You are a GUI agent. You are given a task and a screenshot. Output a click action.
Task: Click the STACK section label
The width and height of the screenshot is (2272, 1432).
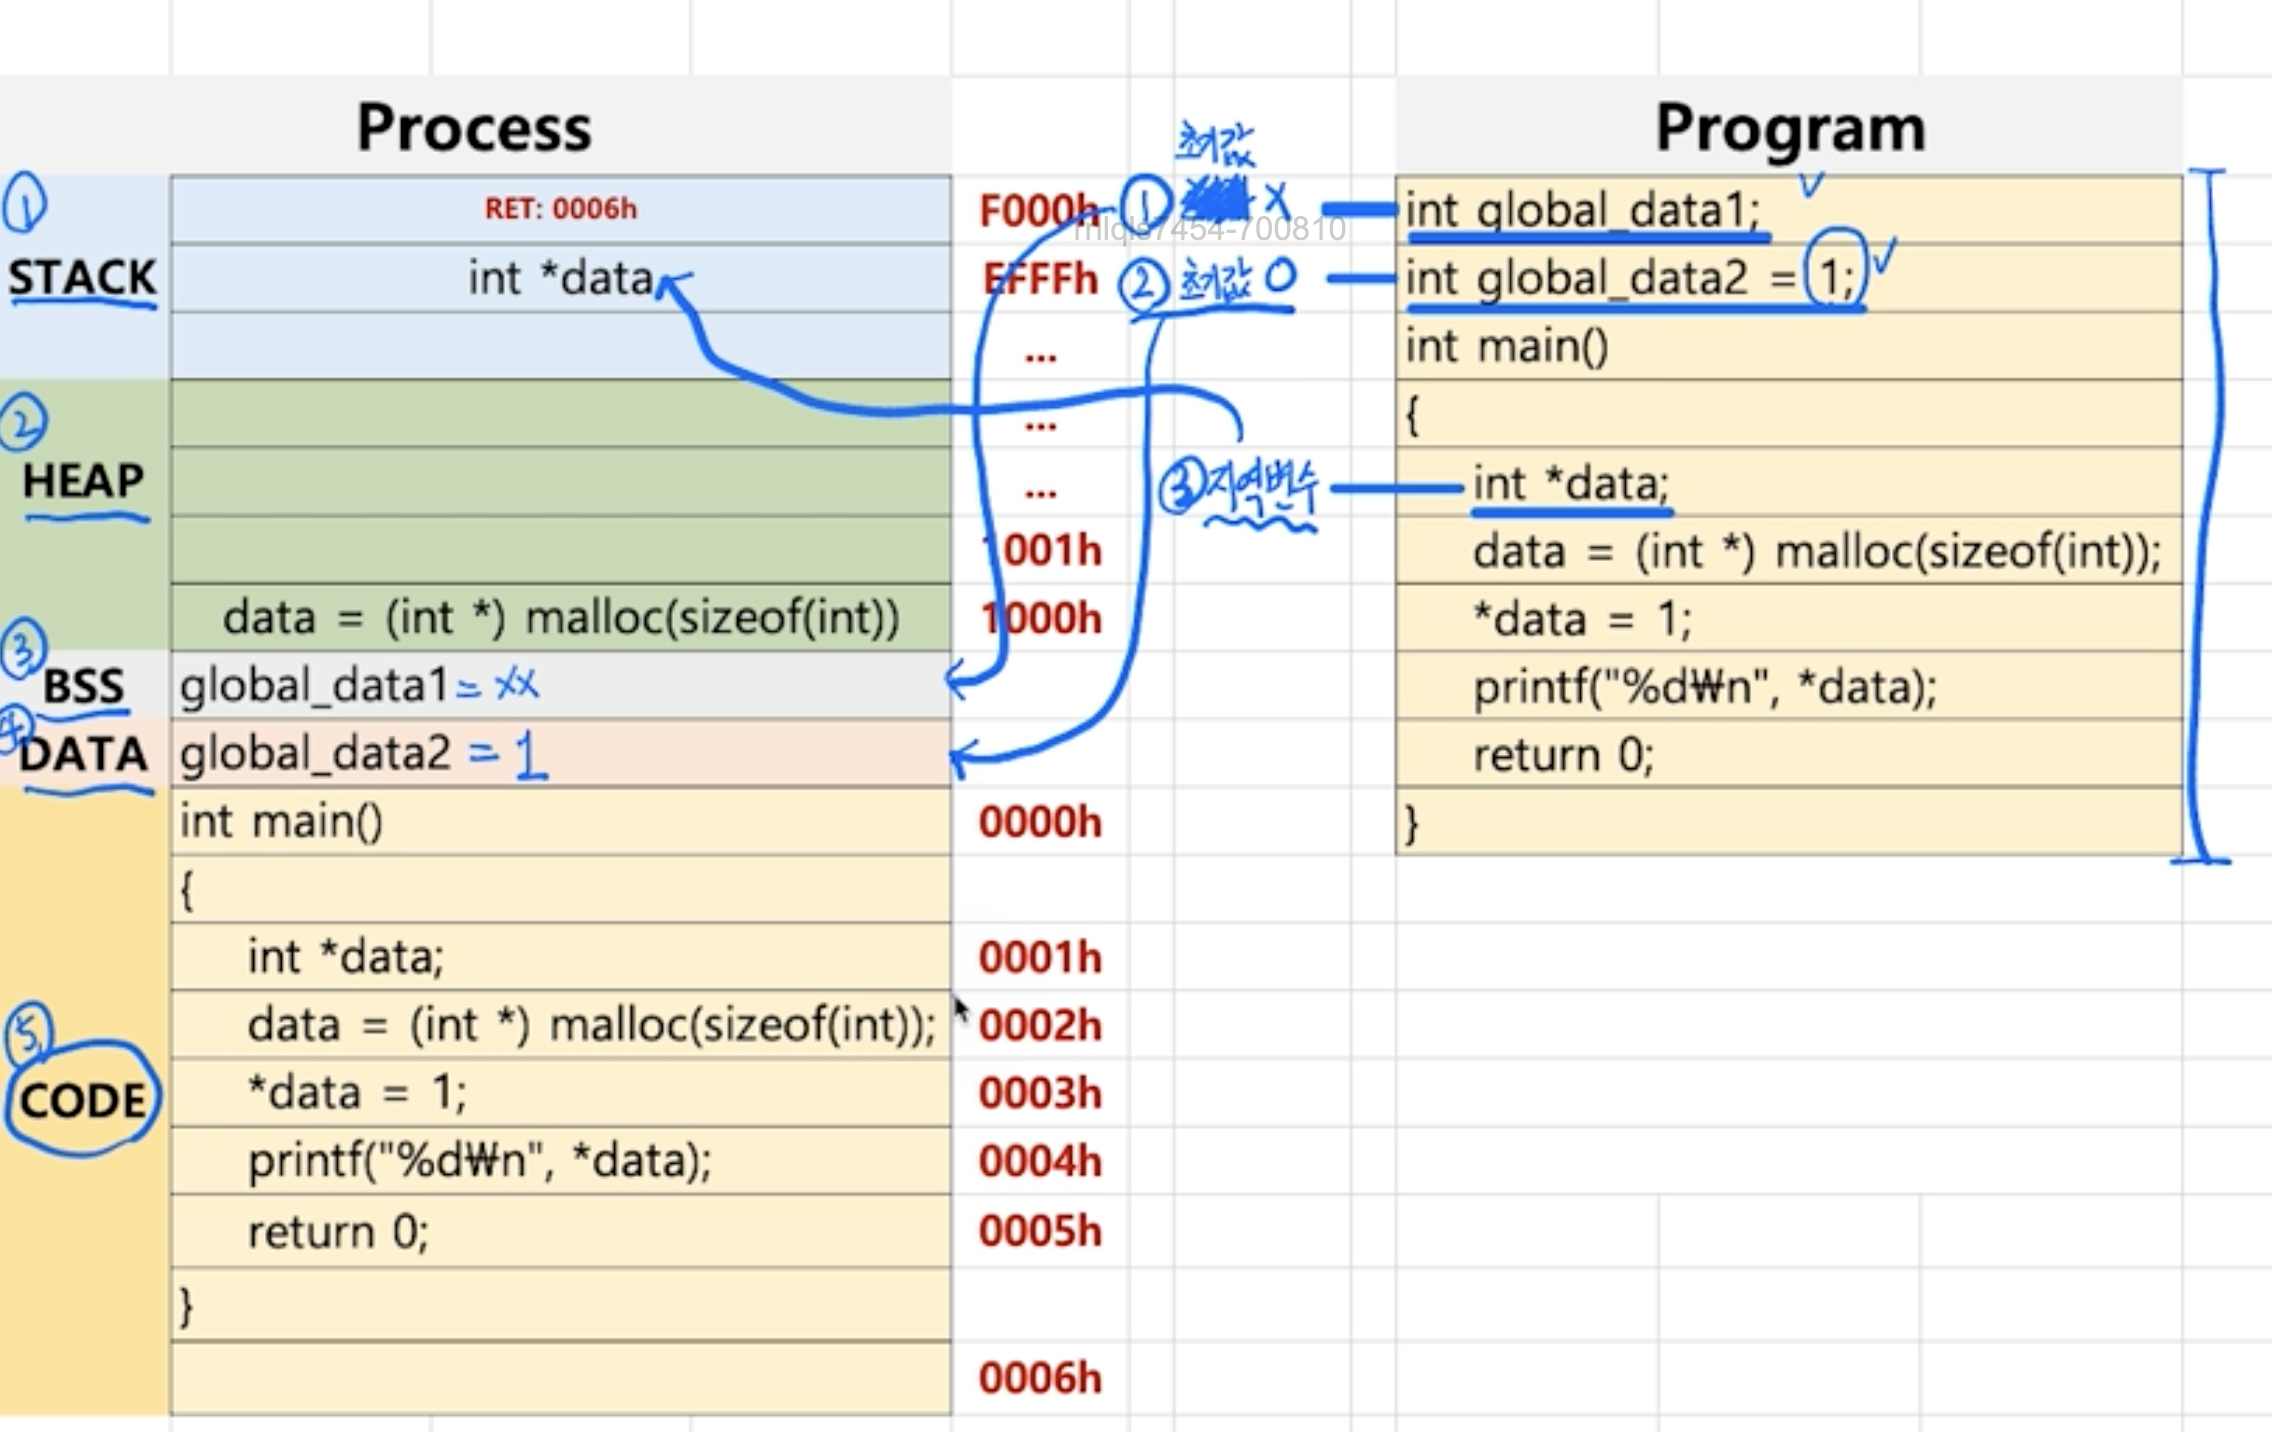[x=82, y=277]
